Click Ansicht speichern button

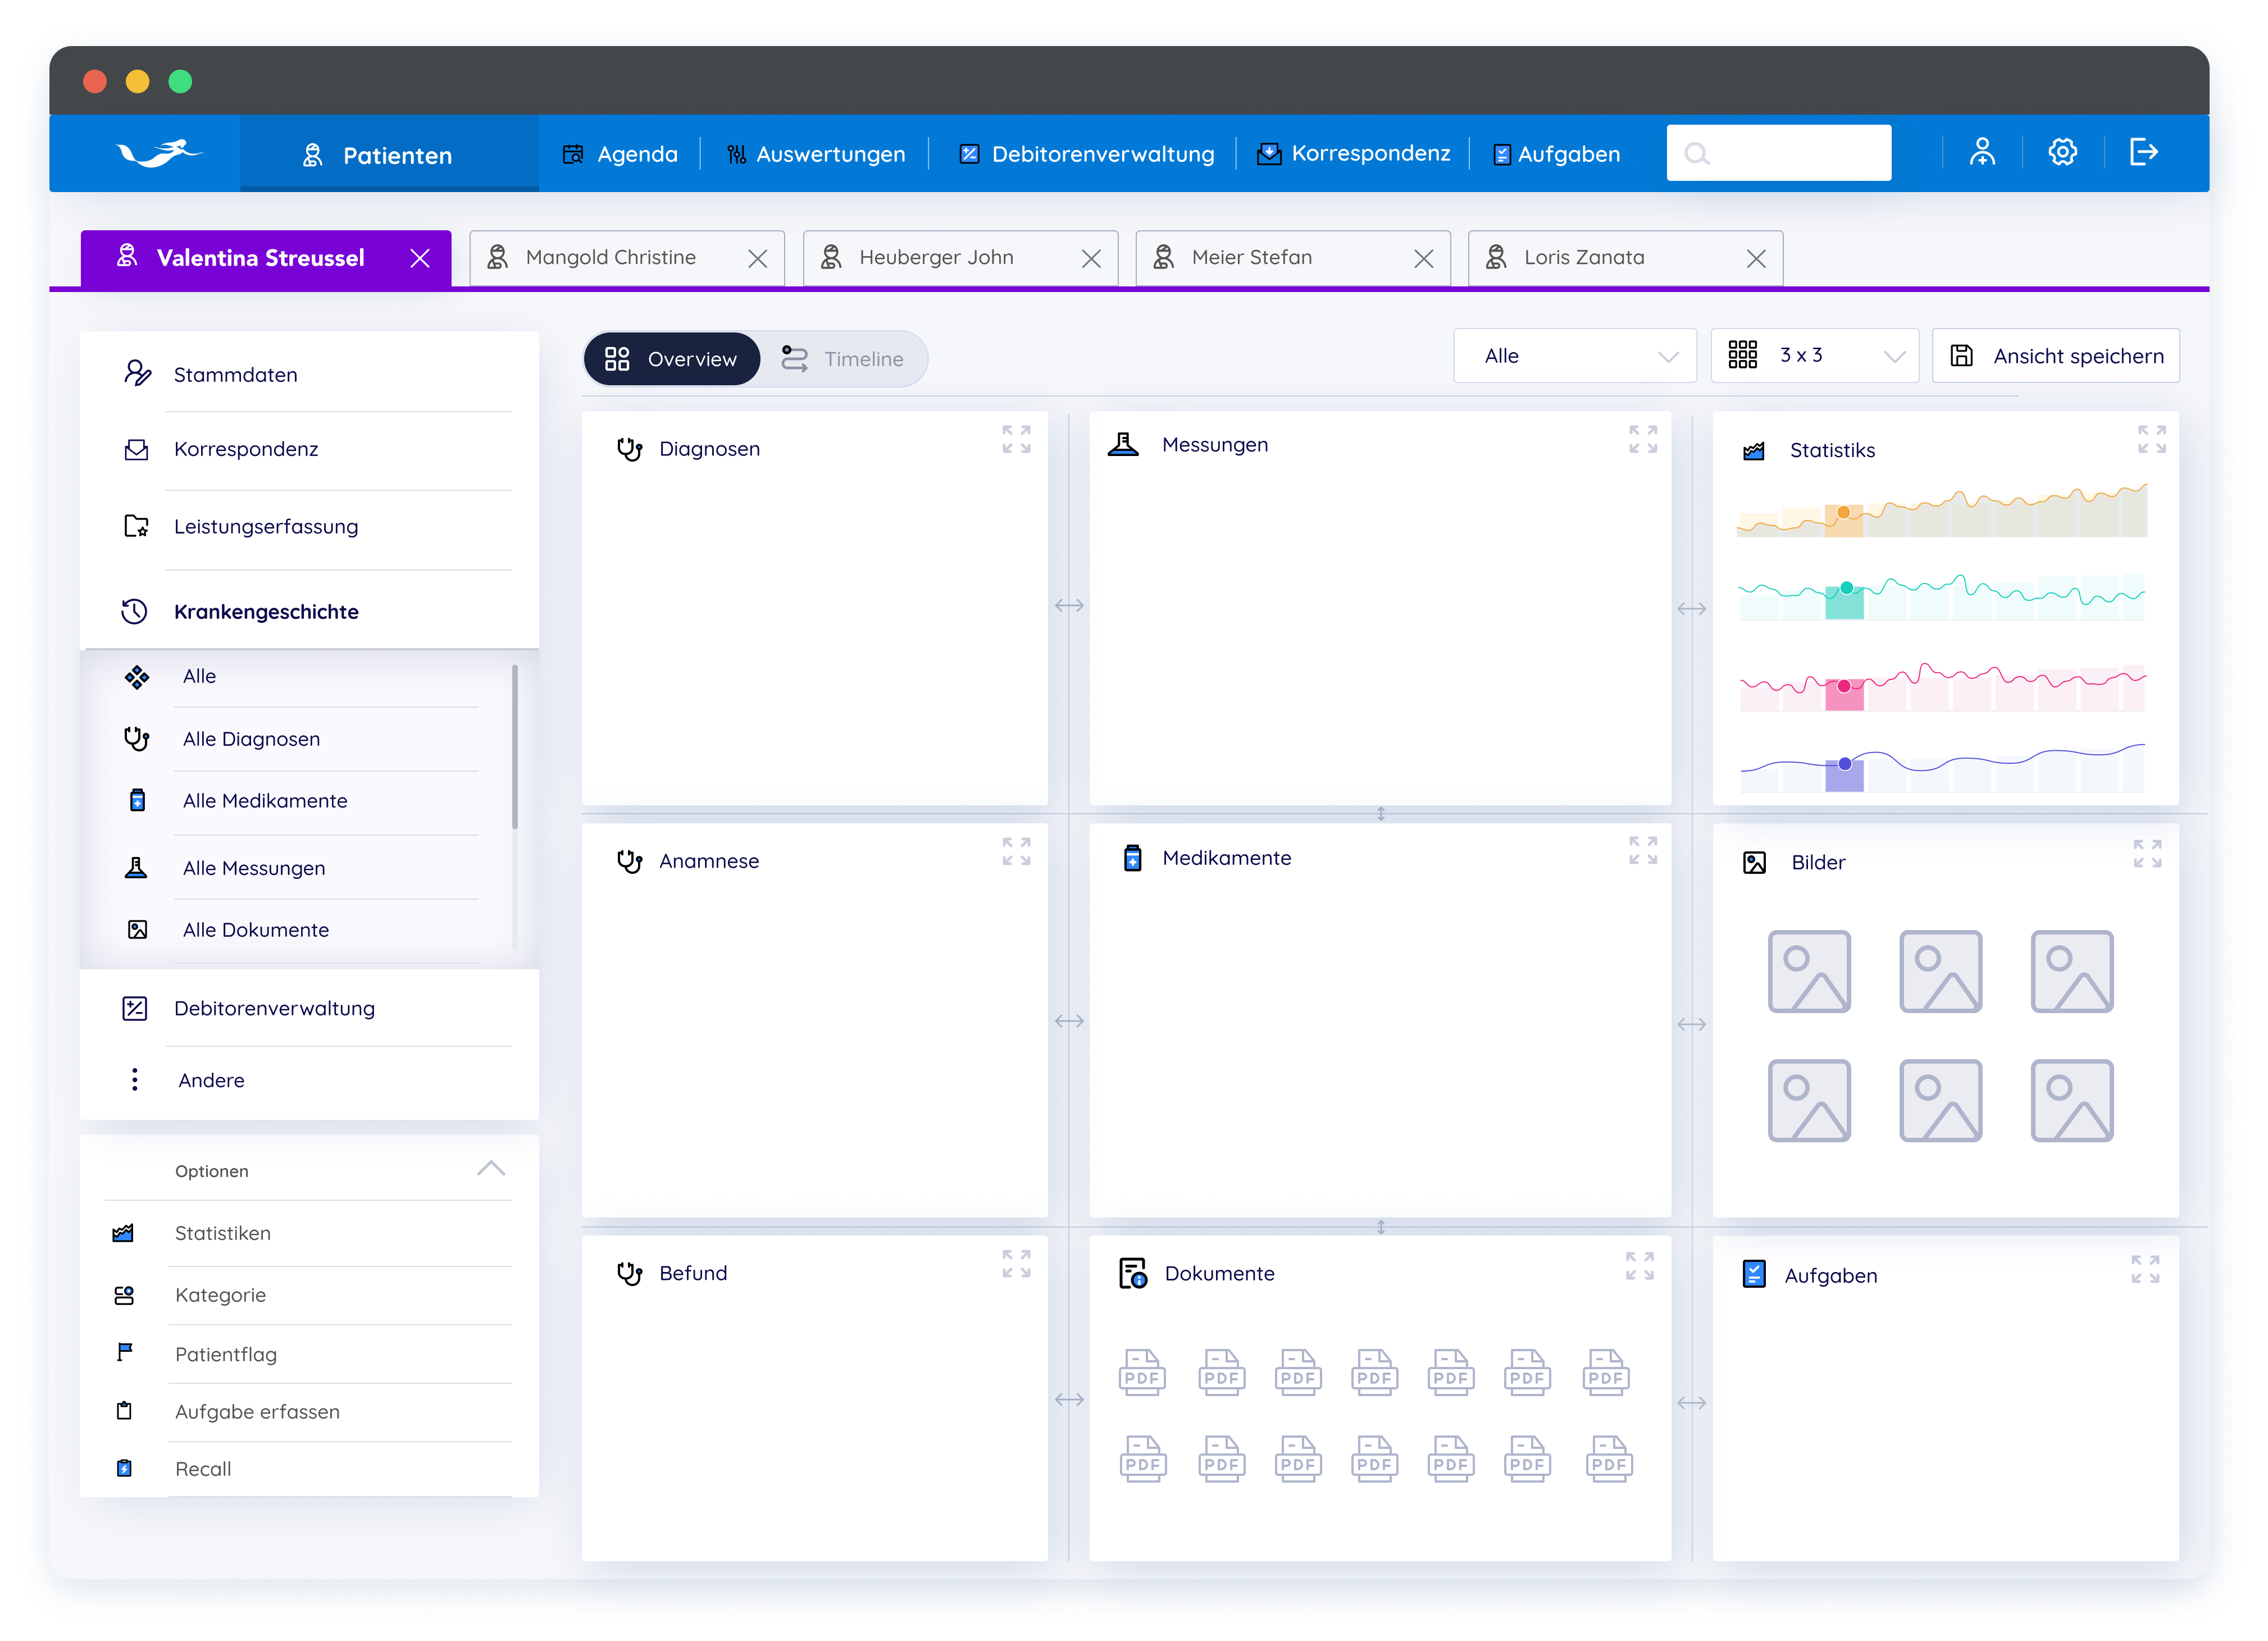pos(2055,356)
